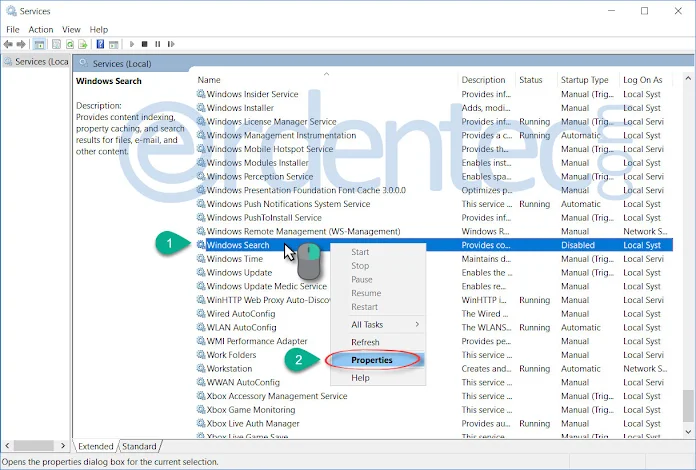Click the list scrollbar down arrow
Image resolution: width=696 pixels, height=470 pixels.
[688, 431]
